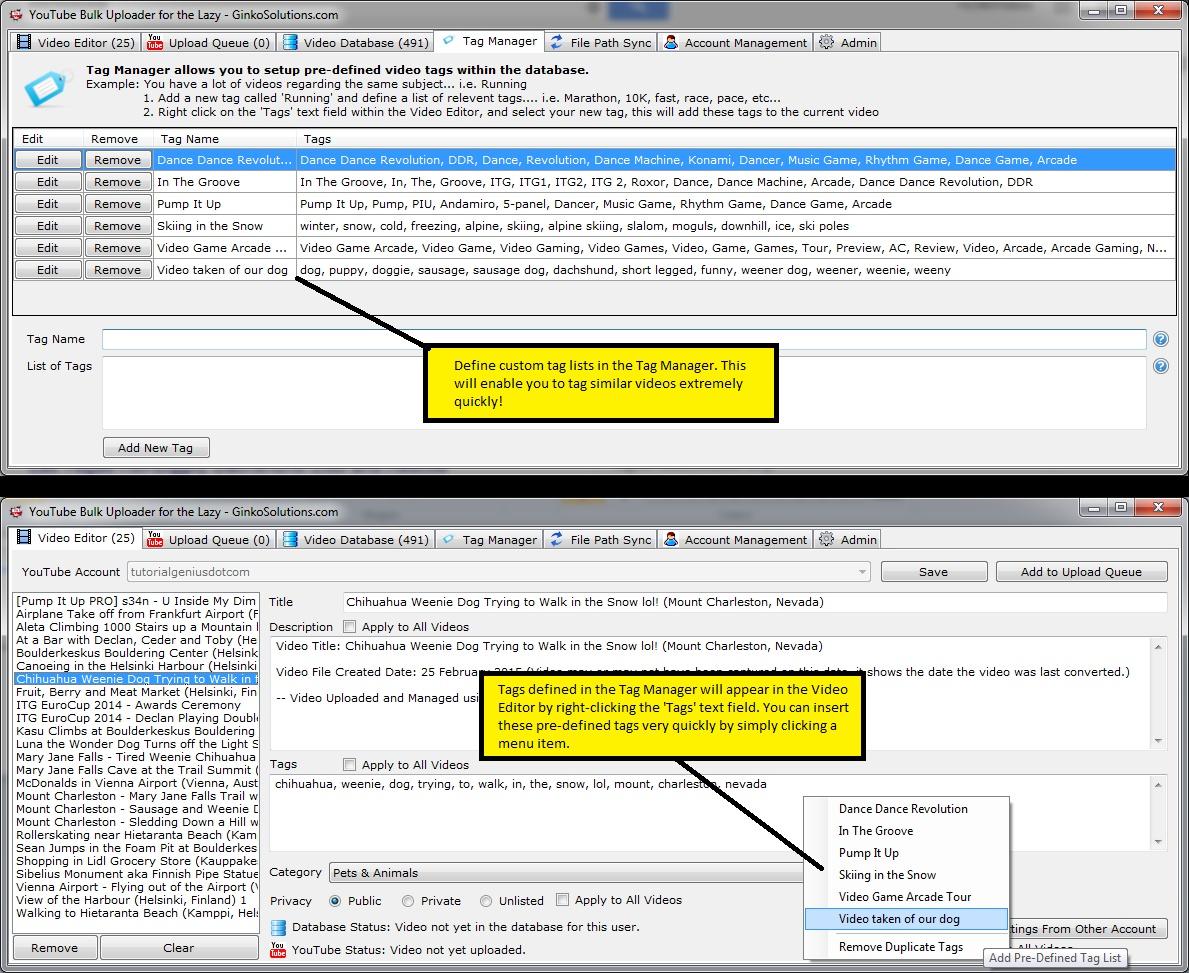Screen dimensions: 1189x973
Task: Select the Private privacy radio button
Action: [408, 901]
